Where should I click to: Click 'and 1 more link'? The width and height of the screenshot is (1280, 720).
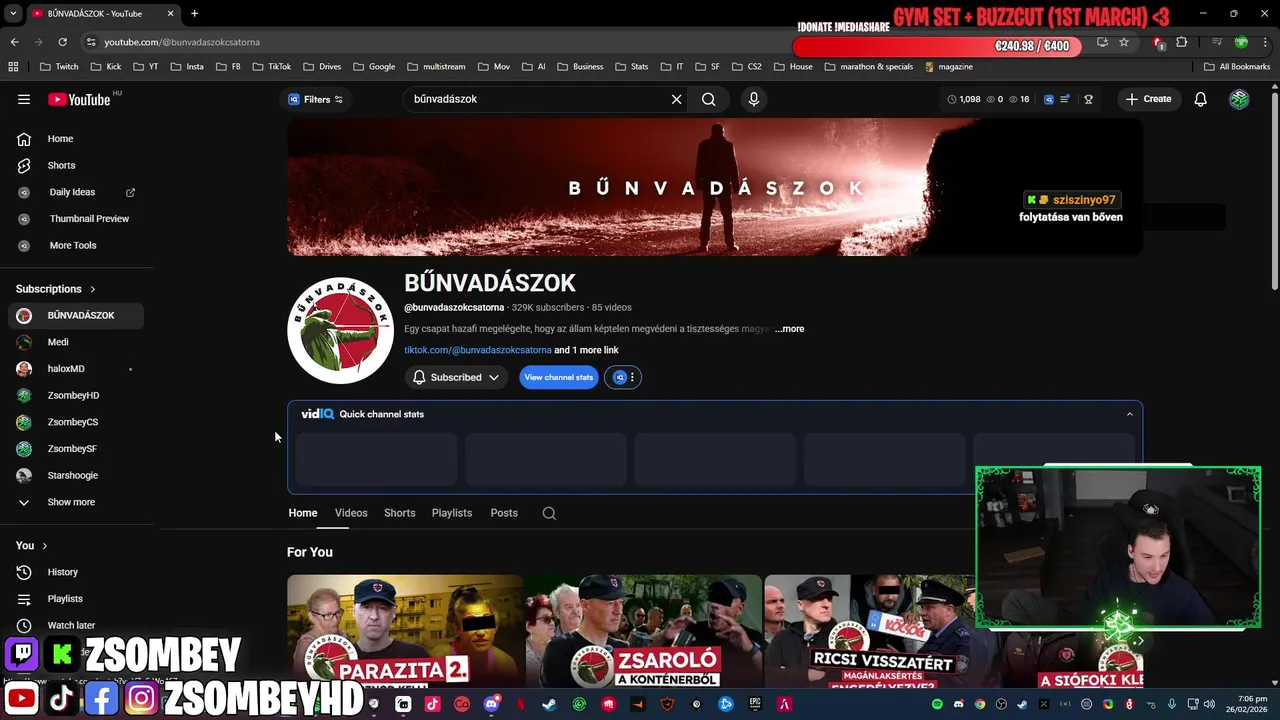point(586,350)
